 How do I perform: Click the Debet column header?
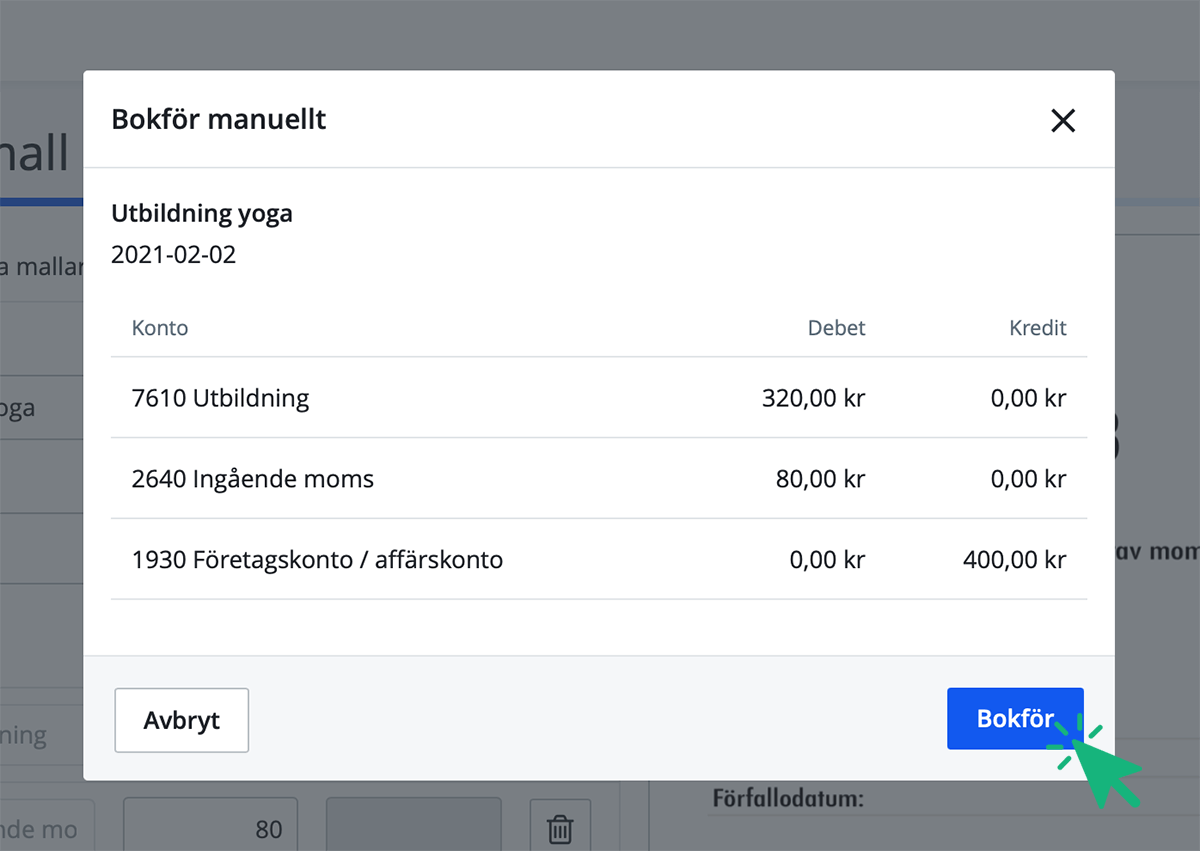click(x=836, y=327)
